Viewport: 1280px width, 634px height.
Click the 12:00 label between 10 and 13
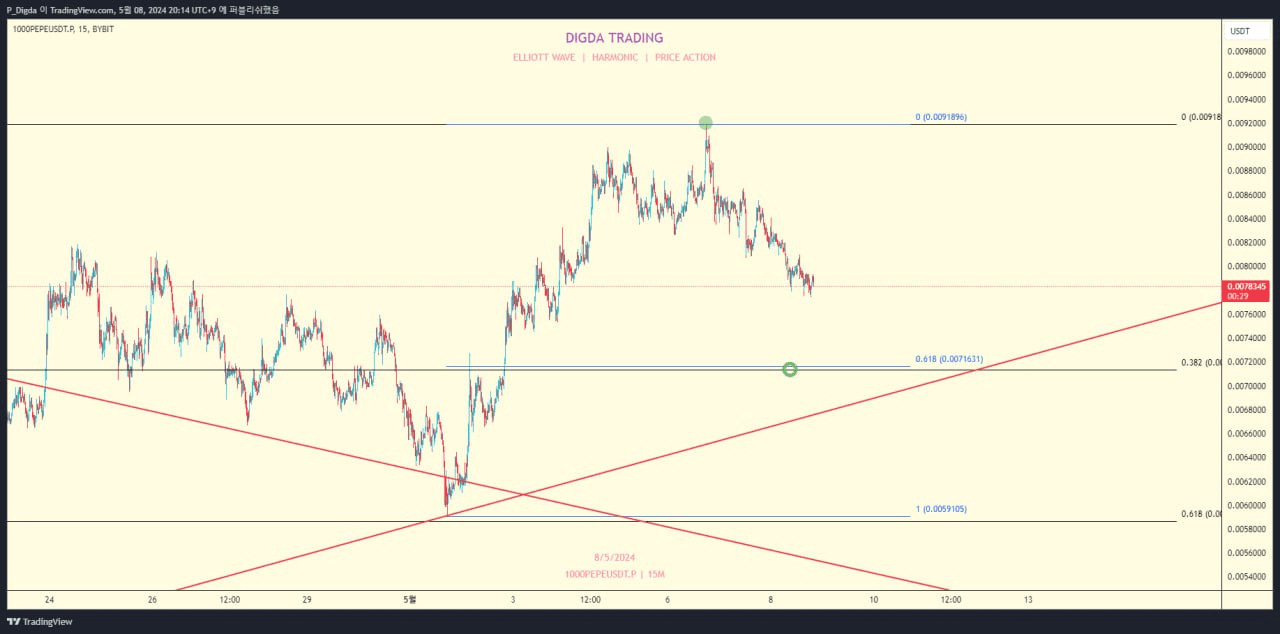[x=951, y=600]
